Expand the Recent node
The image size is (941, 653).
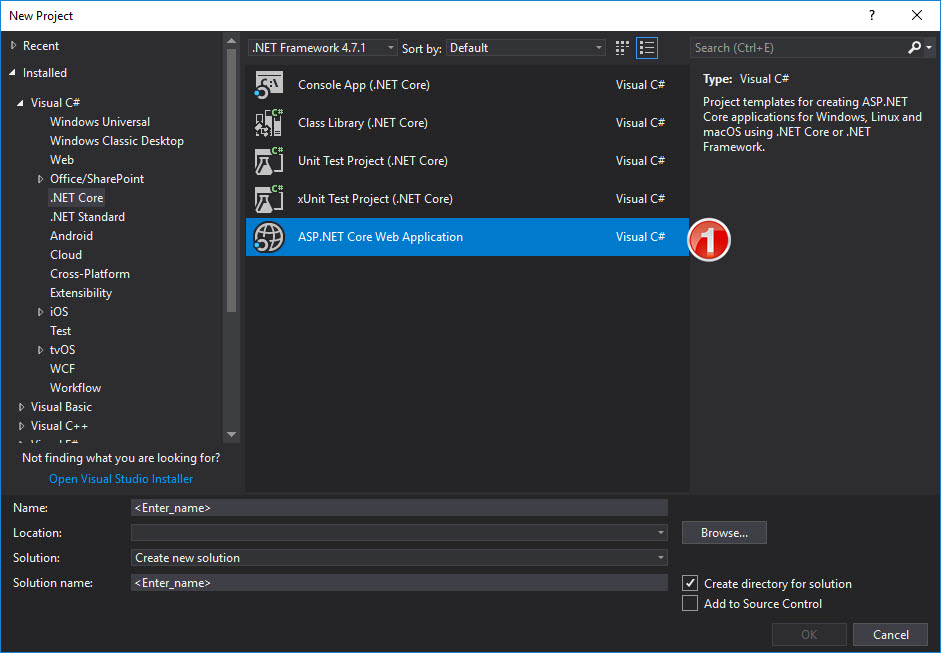[x=13, y=46]
